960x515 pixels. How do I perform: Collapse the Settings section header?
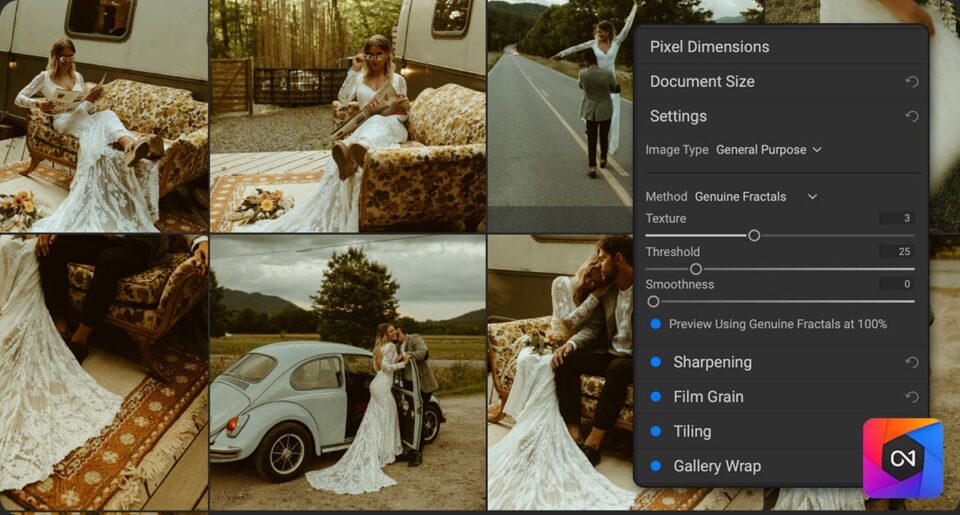pyautogui.click(x=678, y=116)
